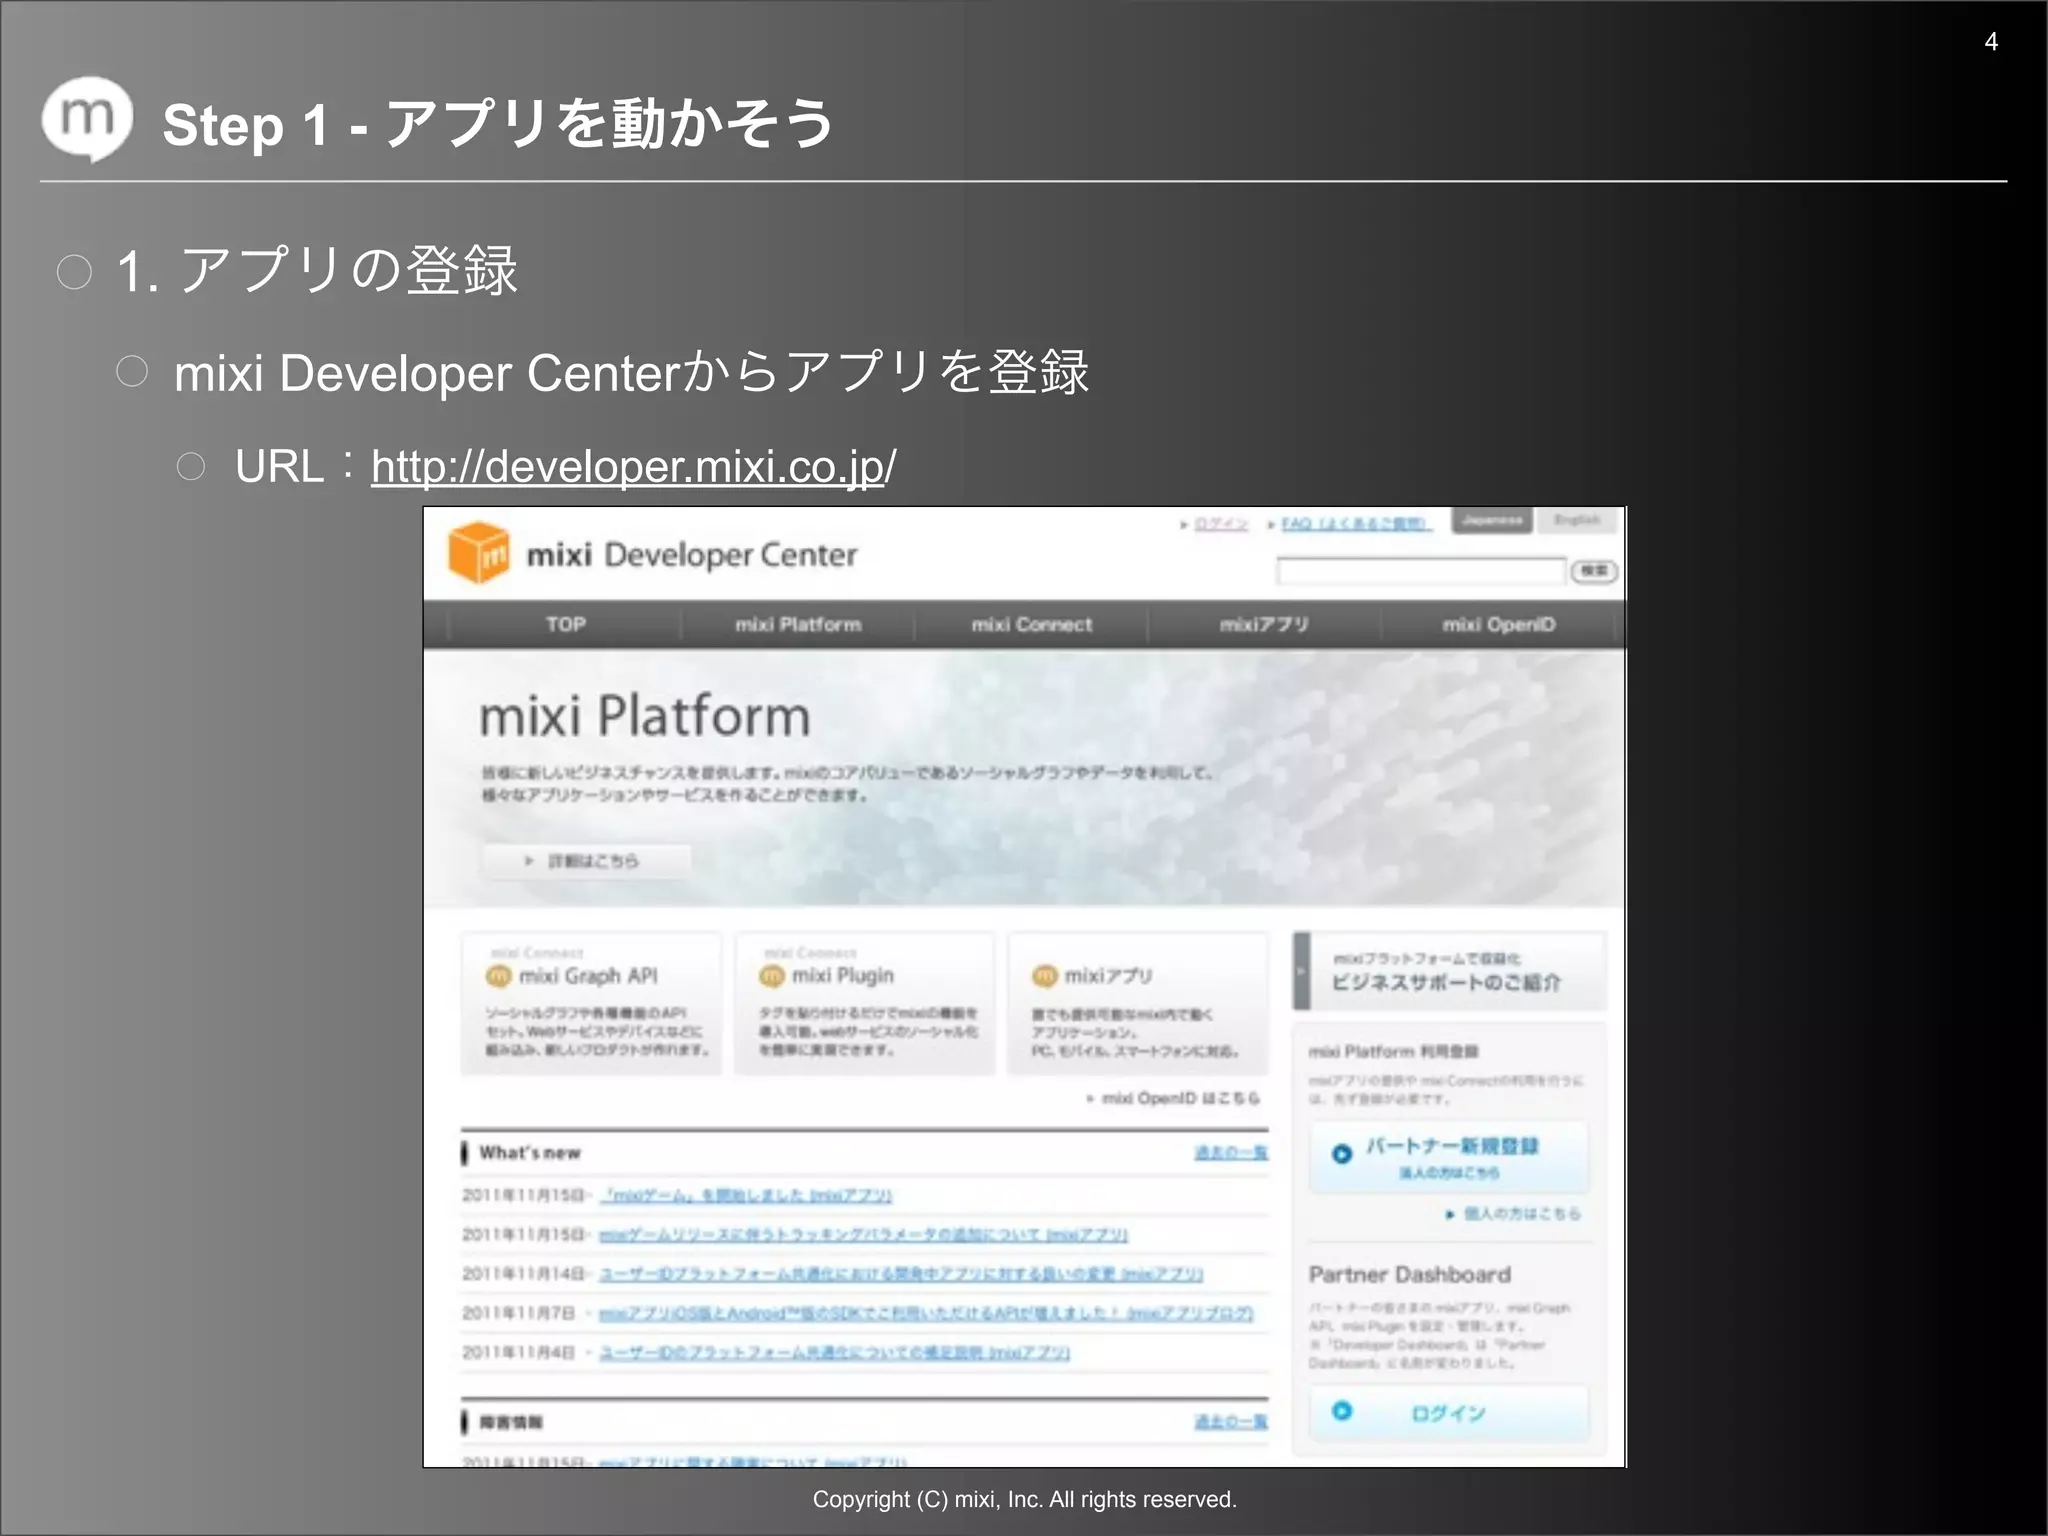Click the mixiアプリ card icon
This screenshot has height=1536, width=2048.
point(1044,975)
